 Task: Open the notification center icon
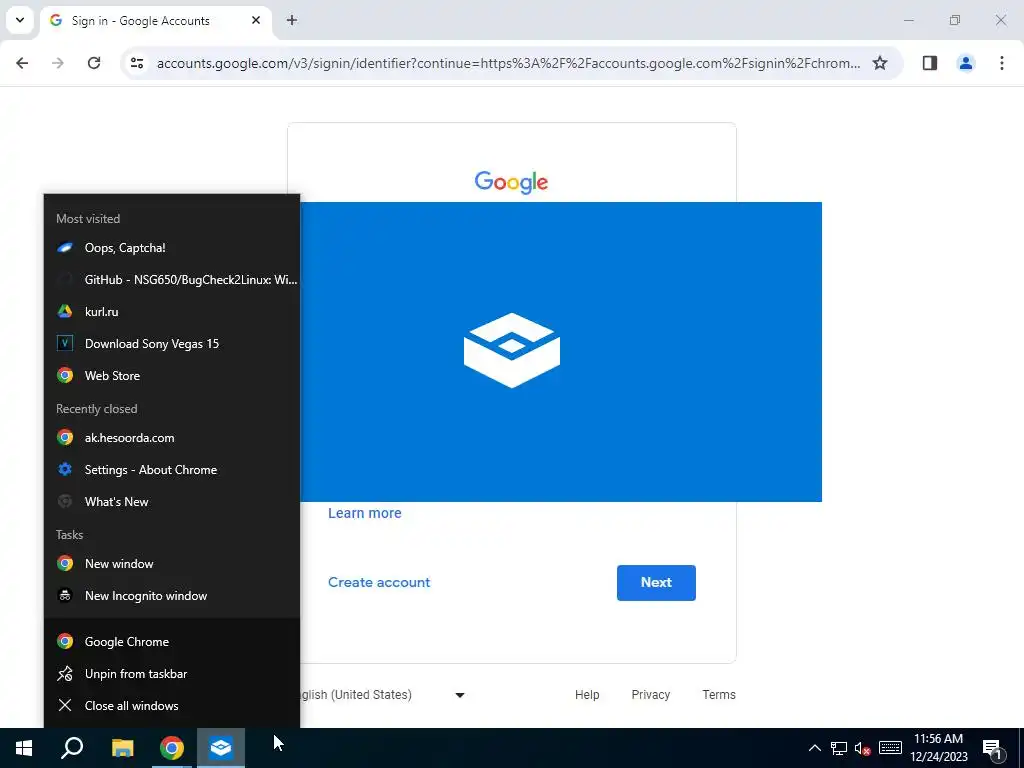[x=992, y=749]
